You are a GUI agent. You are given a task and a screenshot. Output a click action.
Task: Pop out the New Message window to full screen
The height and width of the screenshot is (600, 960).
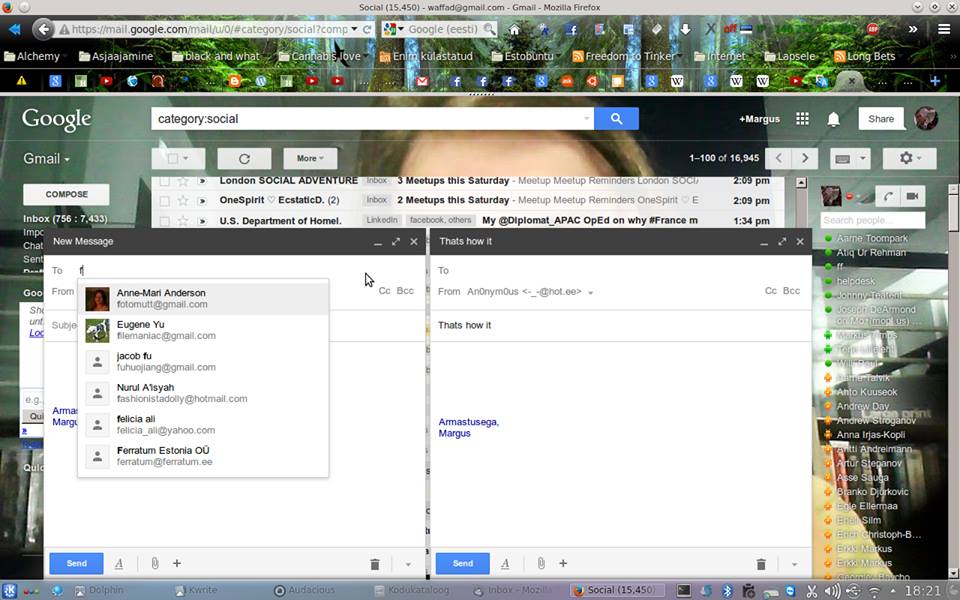[x=396, y=242]
